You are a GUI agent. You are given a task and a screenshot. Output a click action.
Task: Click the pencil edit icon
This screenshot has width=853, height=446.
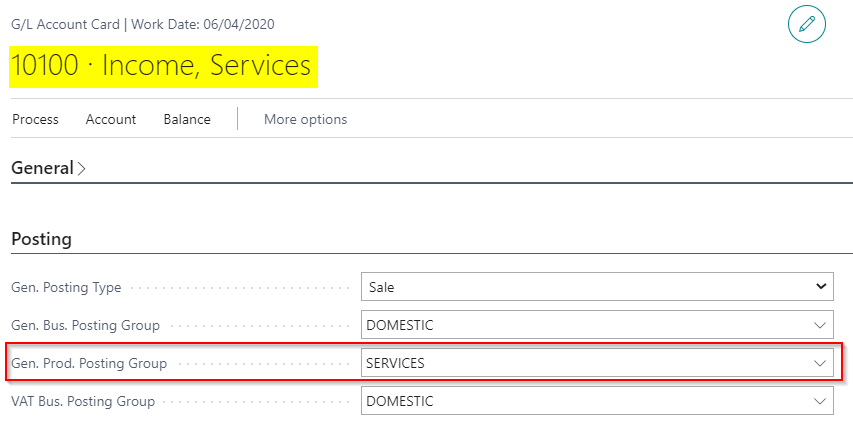tap(806, 24)
